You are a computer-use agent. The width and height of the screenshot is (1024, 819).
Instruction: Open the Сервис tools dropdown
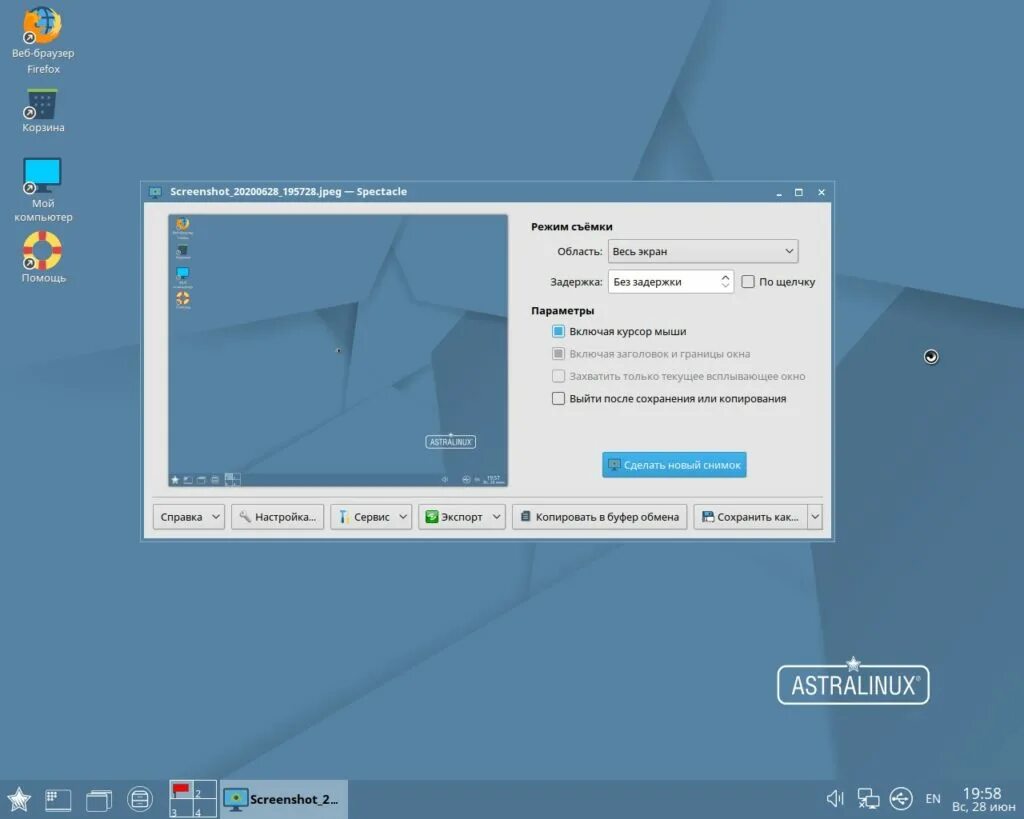[x=371, y=517]
